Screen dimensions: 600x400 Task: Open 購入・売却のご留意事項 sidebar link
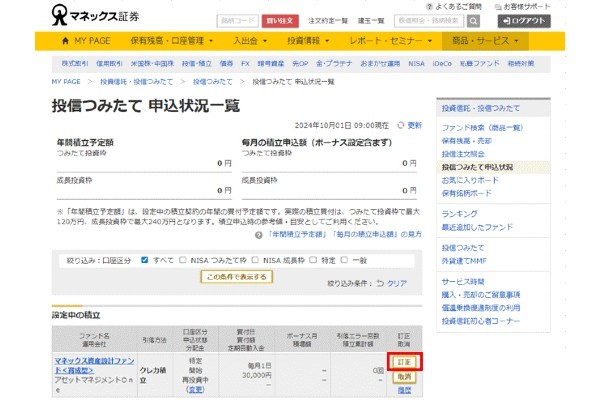point(481,295)
